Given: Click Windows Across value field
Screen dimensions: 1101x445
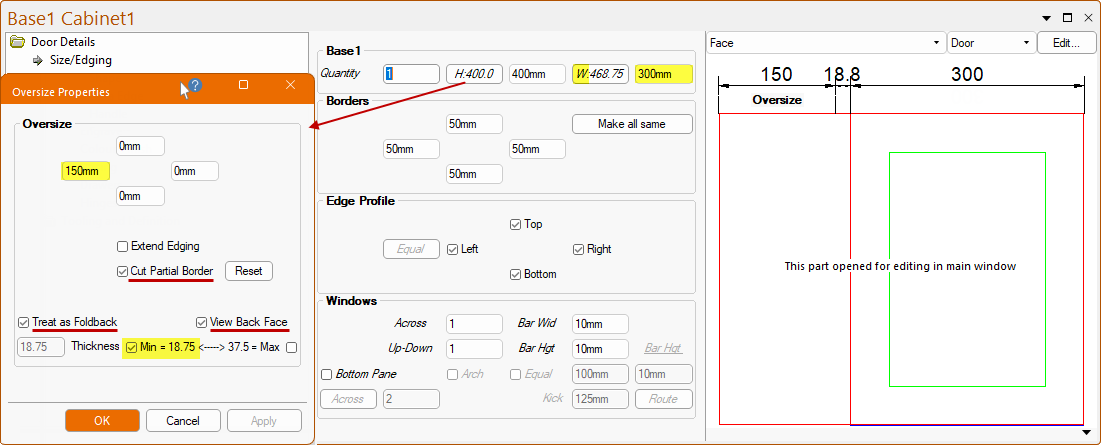Looking at the screenshot, I should coord(475,324).
